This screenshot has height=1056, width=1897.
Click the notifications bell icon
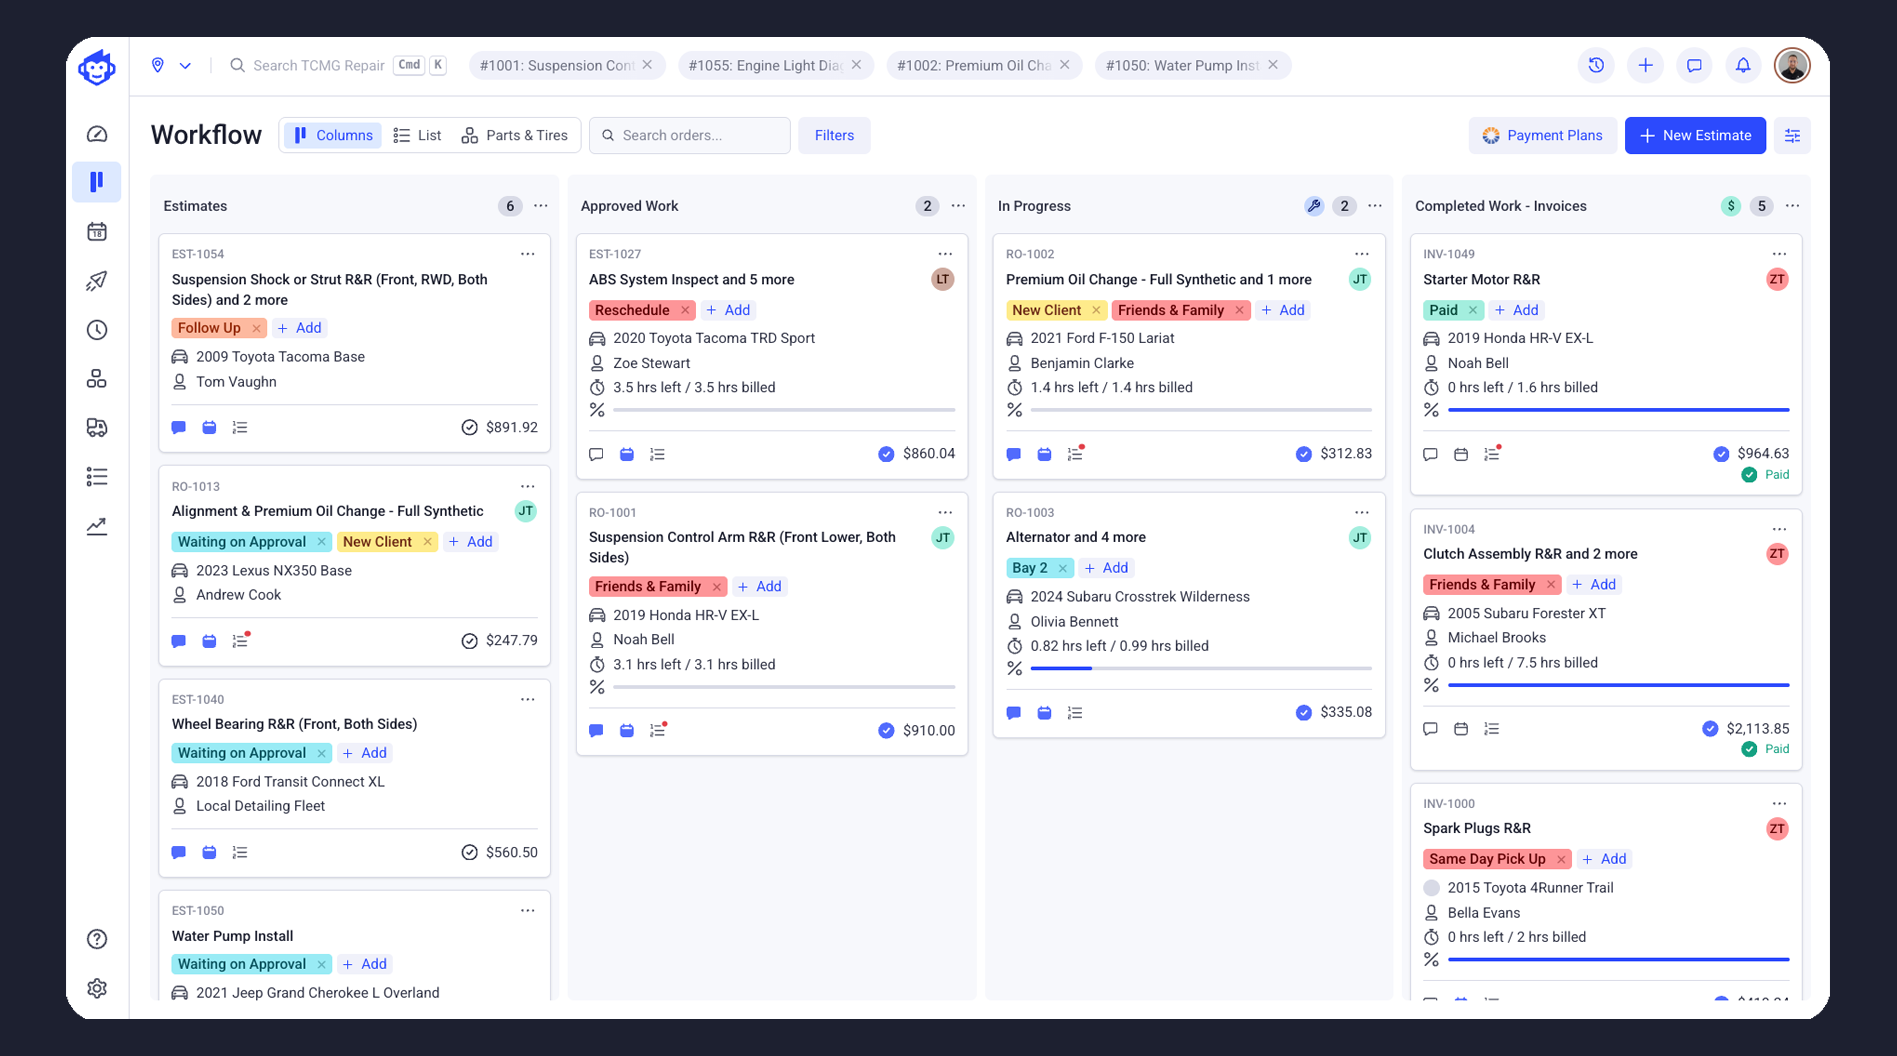pyautogui.click(x=1743, y=66)
